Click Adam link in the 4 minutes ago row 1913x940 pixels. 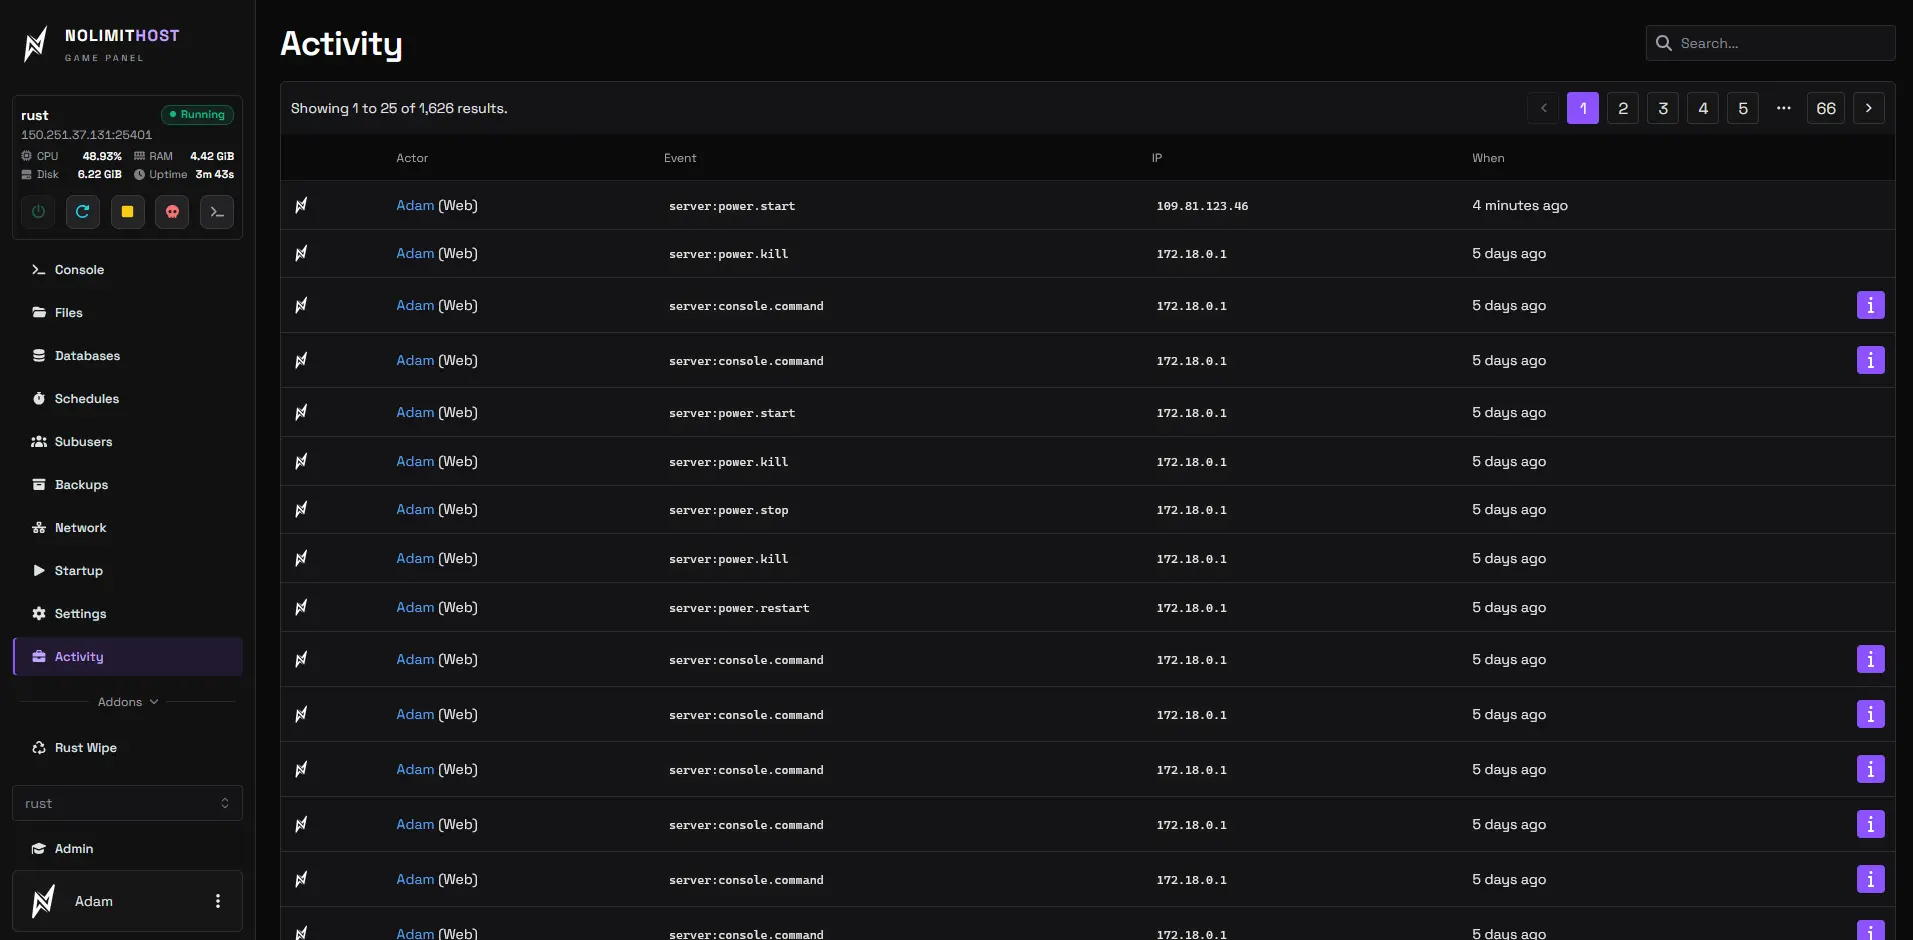415,205
